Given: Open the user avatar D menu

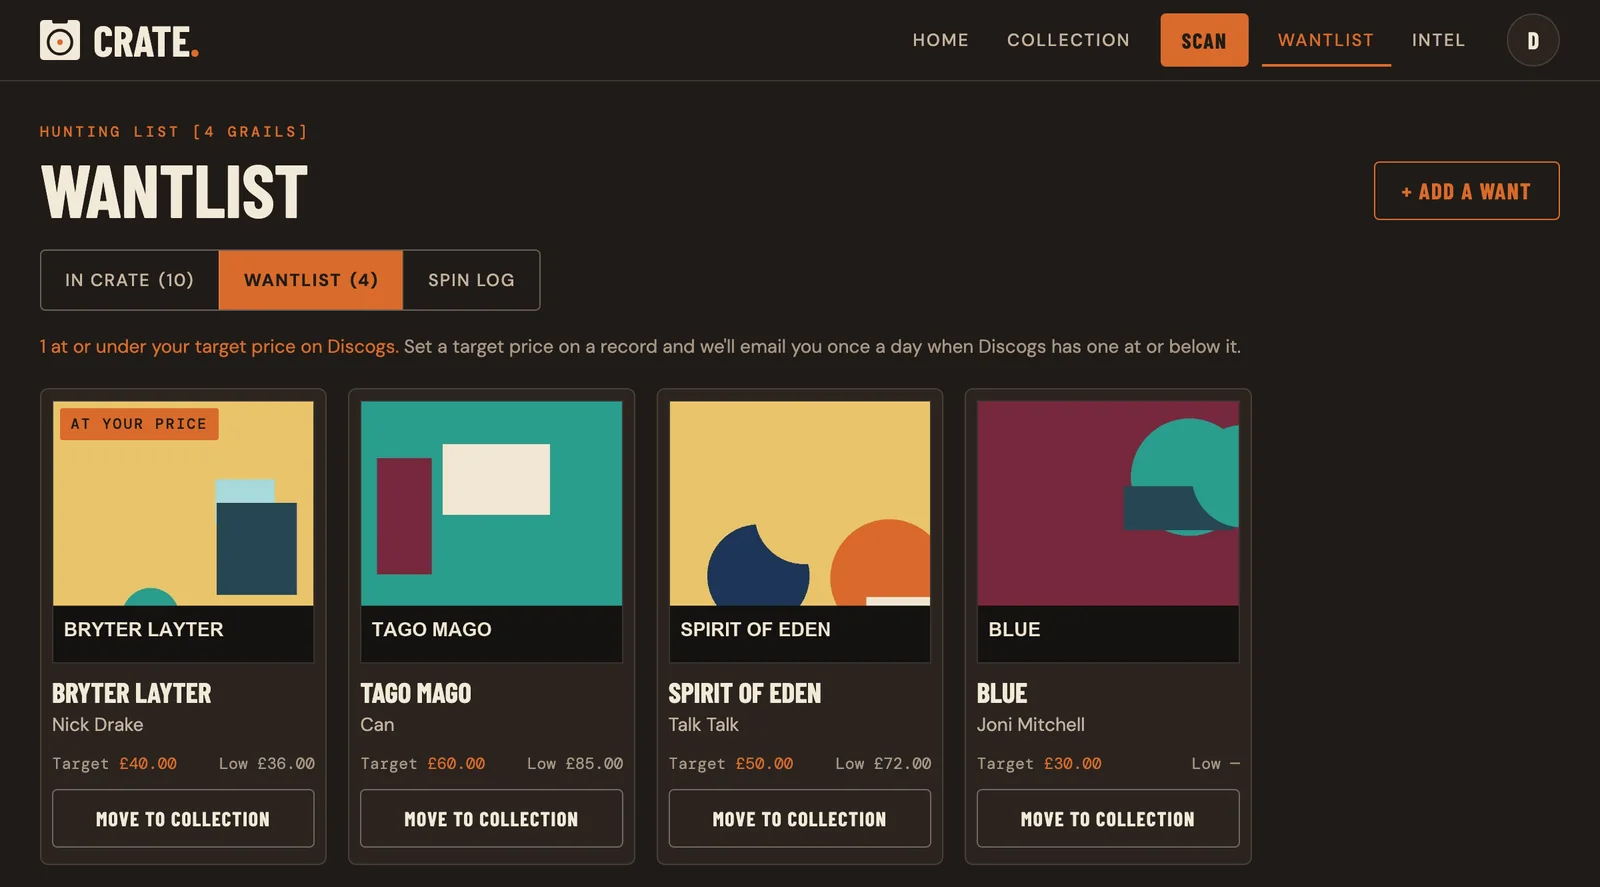Looking at the screenshot, I should pyautogui.click(x=1532, y=40).
